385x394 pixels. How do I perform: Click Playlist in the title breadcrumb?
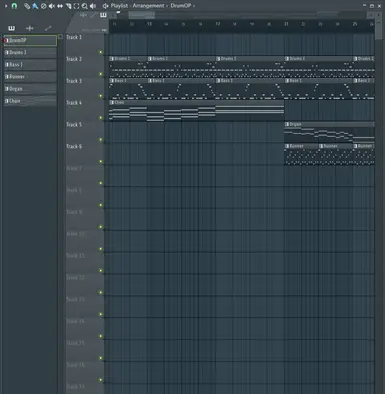(x=119, y=6)
